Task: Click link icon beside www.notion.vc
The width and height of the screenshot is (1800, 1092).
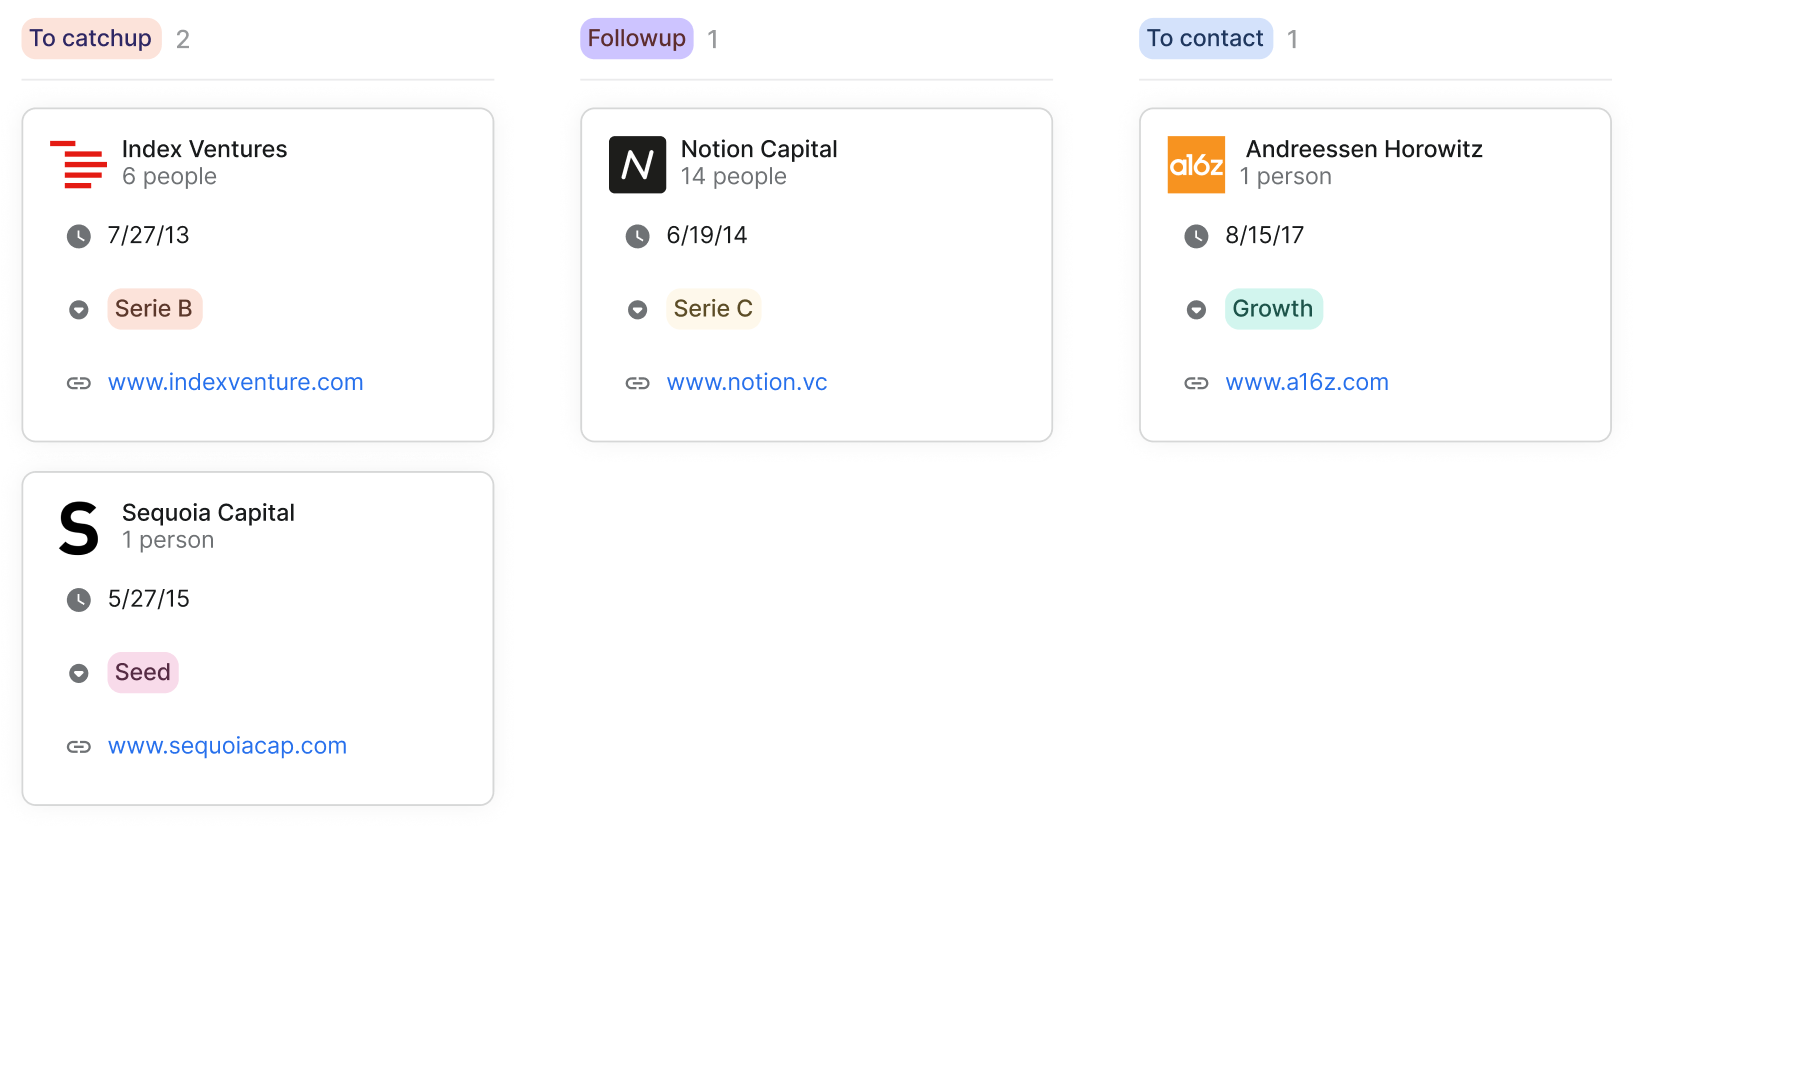Action: pos(637,383)
